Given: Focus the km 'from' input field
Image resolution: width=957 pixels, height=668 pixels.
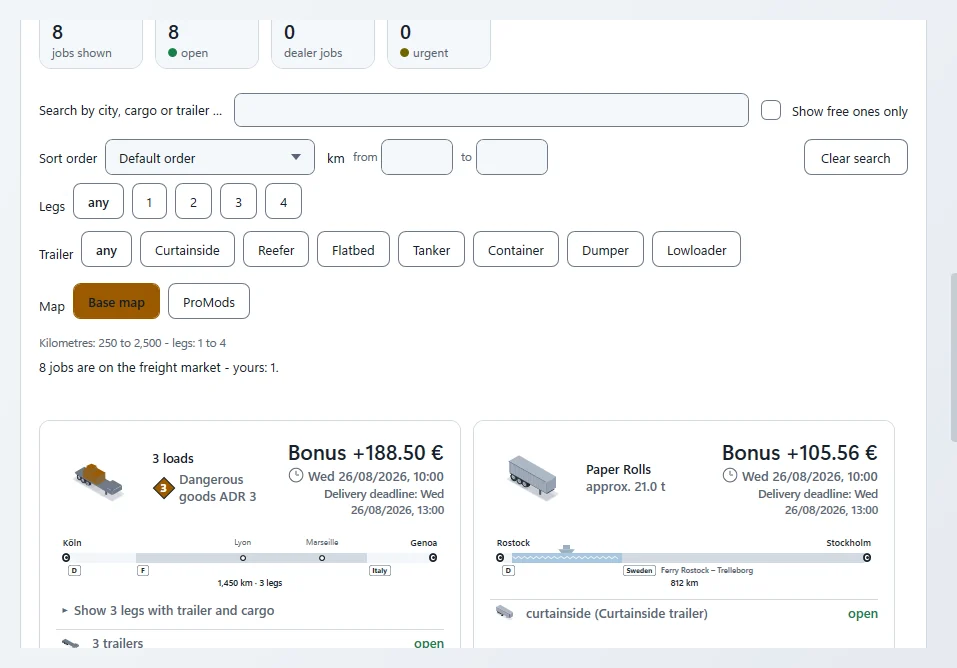Looking at the screenshot, I should (x=417, y=158).
